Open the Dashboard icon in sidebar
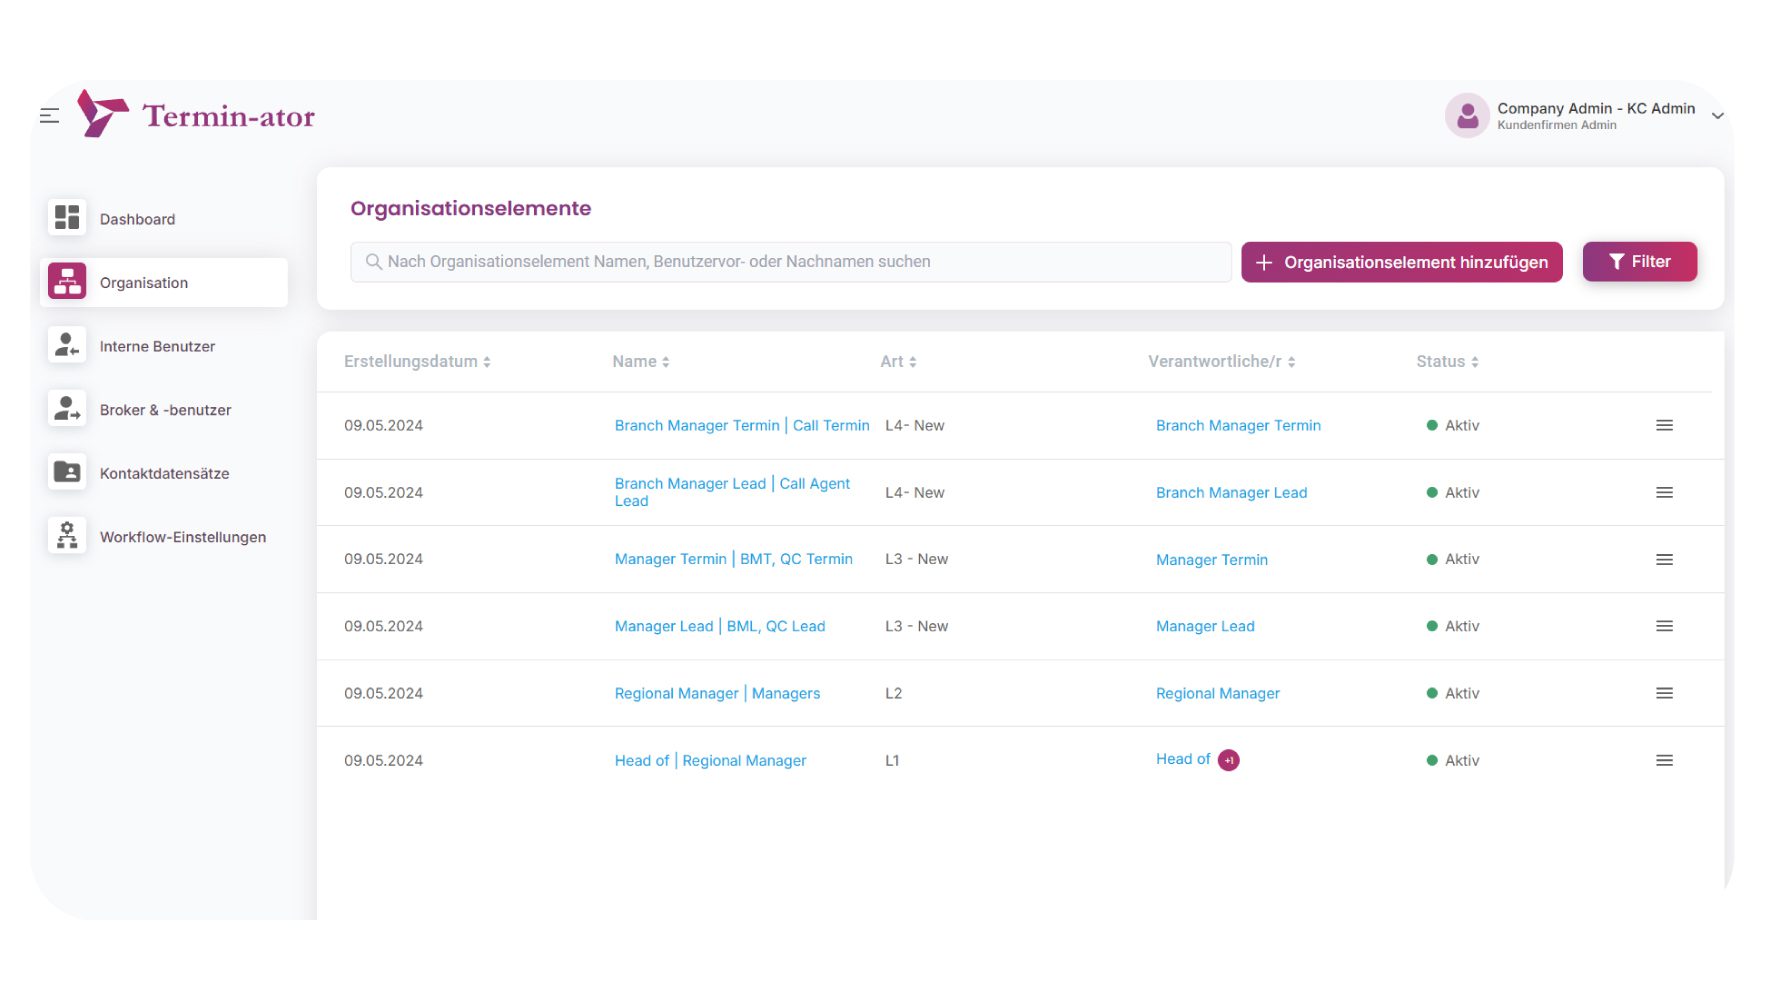Viewport: 1765px width, 1000px height. coord(67,218)
